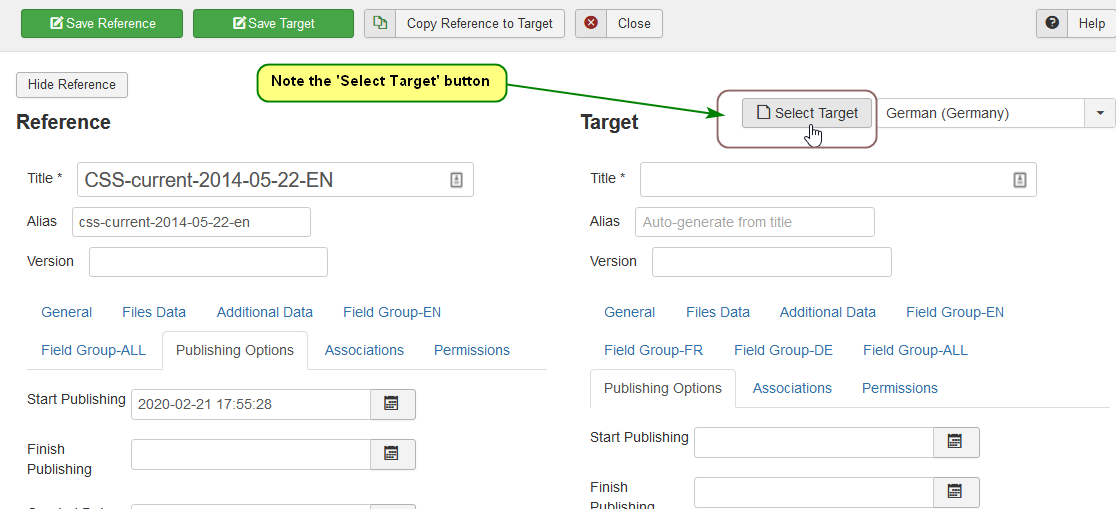Viewport: 1116px width, 509px height.
Task: Click the Reference Version input field
Action: 208,262
